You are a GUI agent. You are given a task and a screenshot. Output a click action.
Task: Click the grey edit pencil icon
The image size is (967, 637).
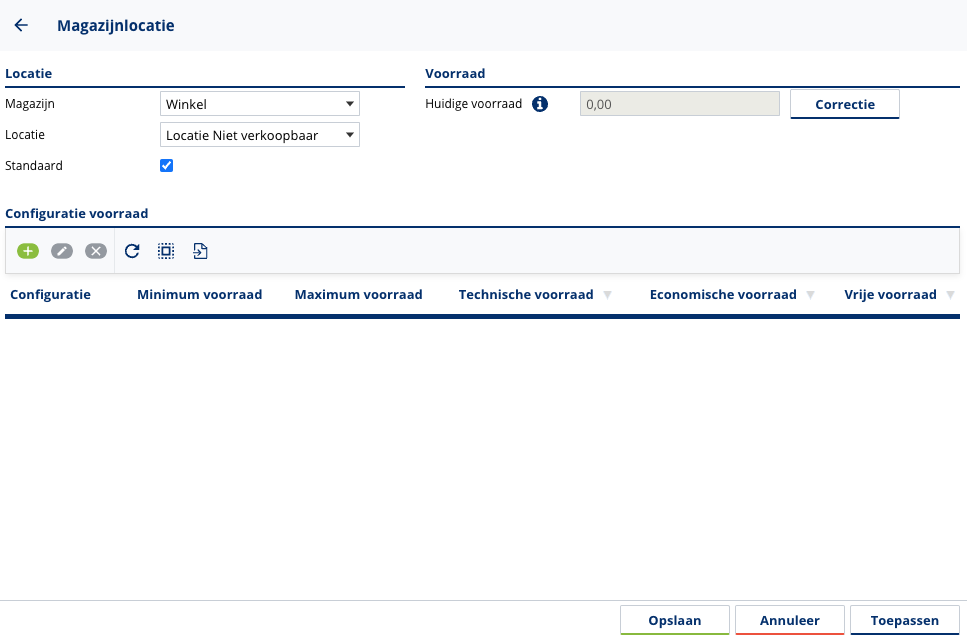62,251
